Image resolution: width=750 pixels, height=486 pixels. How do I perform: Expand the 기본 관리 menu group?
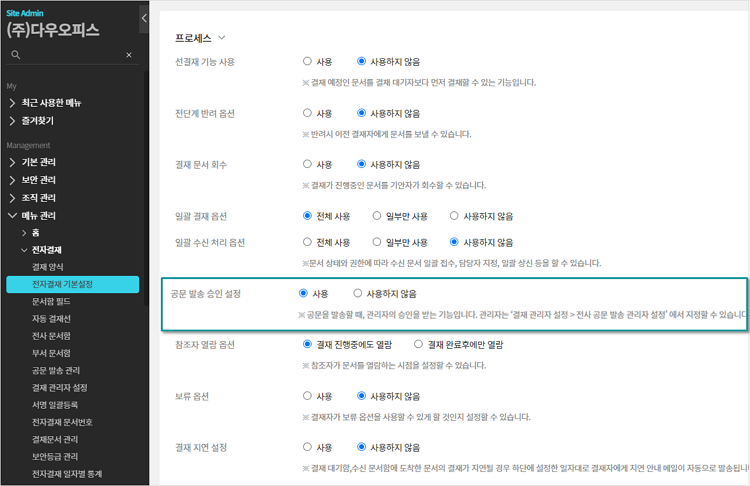click(12, 162)
